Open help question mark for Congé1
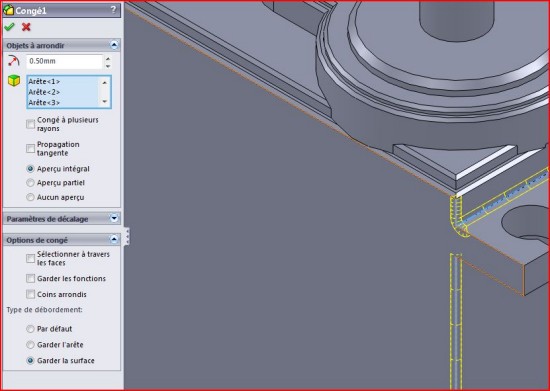Image resolution: width=550 pixels, height=391 pixels. tap(113, 10)
